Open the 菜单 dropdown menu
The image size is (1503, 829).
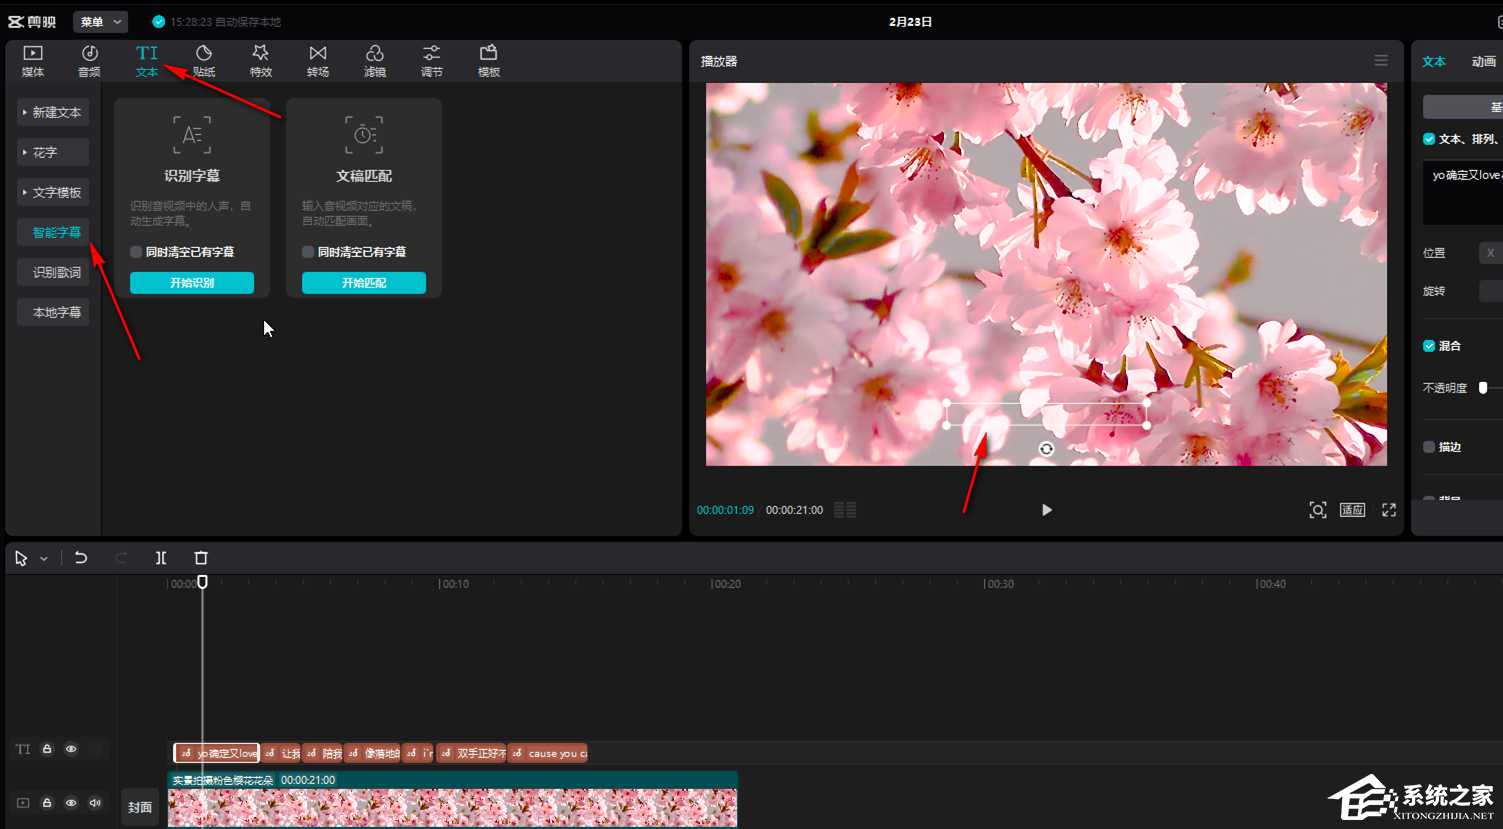tap(100, 21)
